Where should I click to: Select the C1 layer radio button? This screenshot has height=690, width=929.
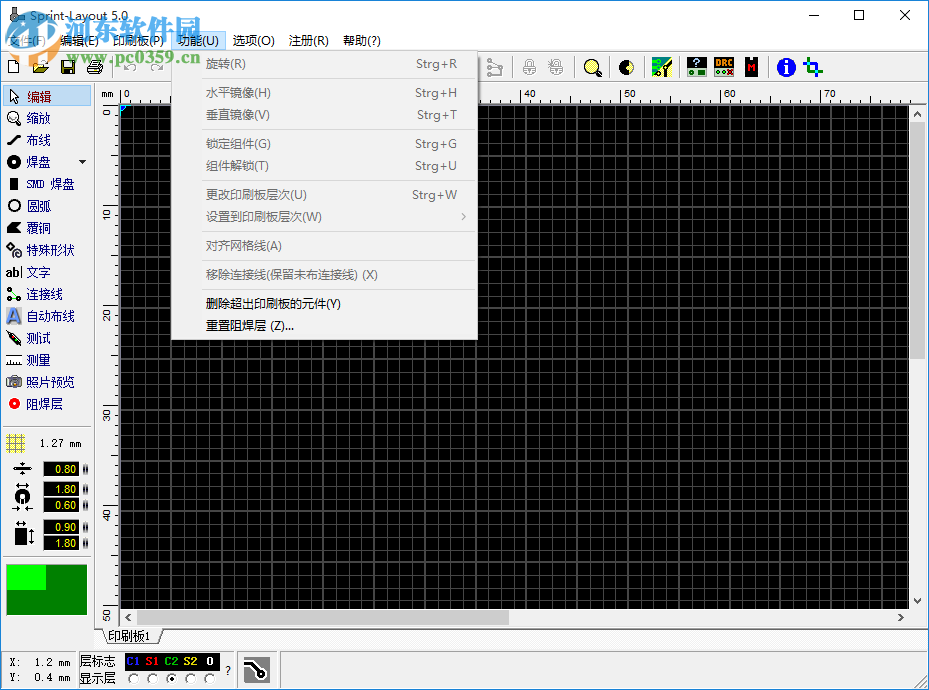133,679
